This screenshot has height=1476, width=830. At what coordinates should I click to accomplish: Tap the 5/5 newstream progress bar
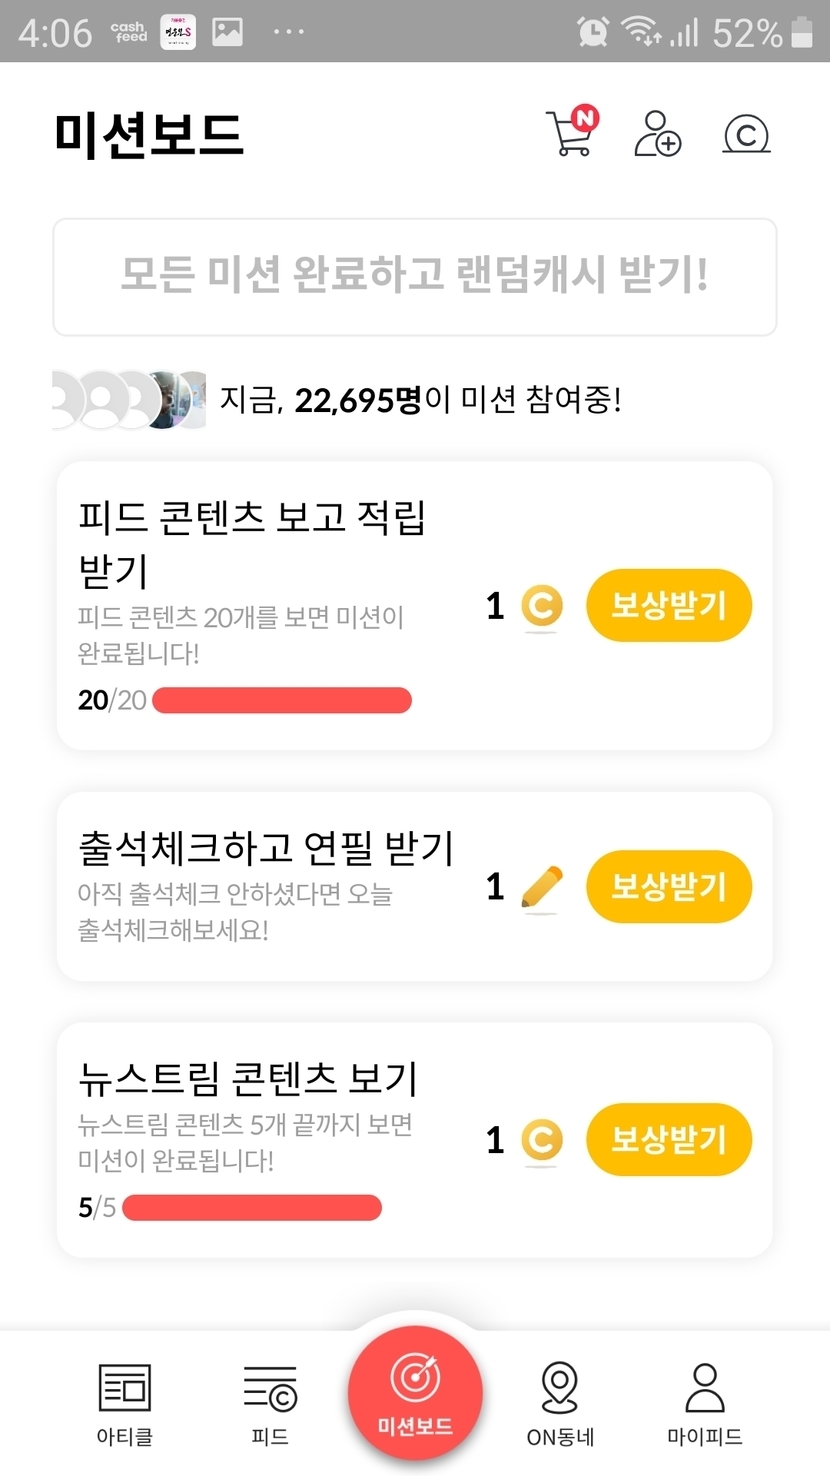251,1208
